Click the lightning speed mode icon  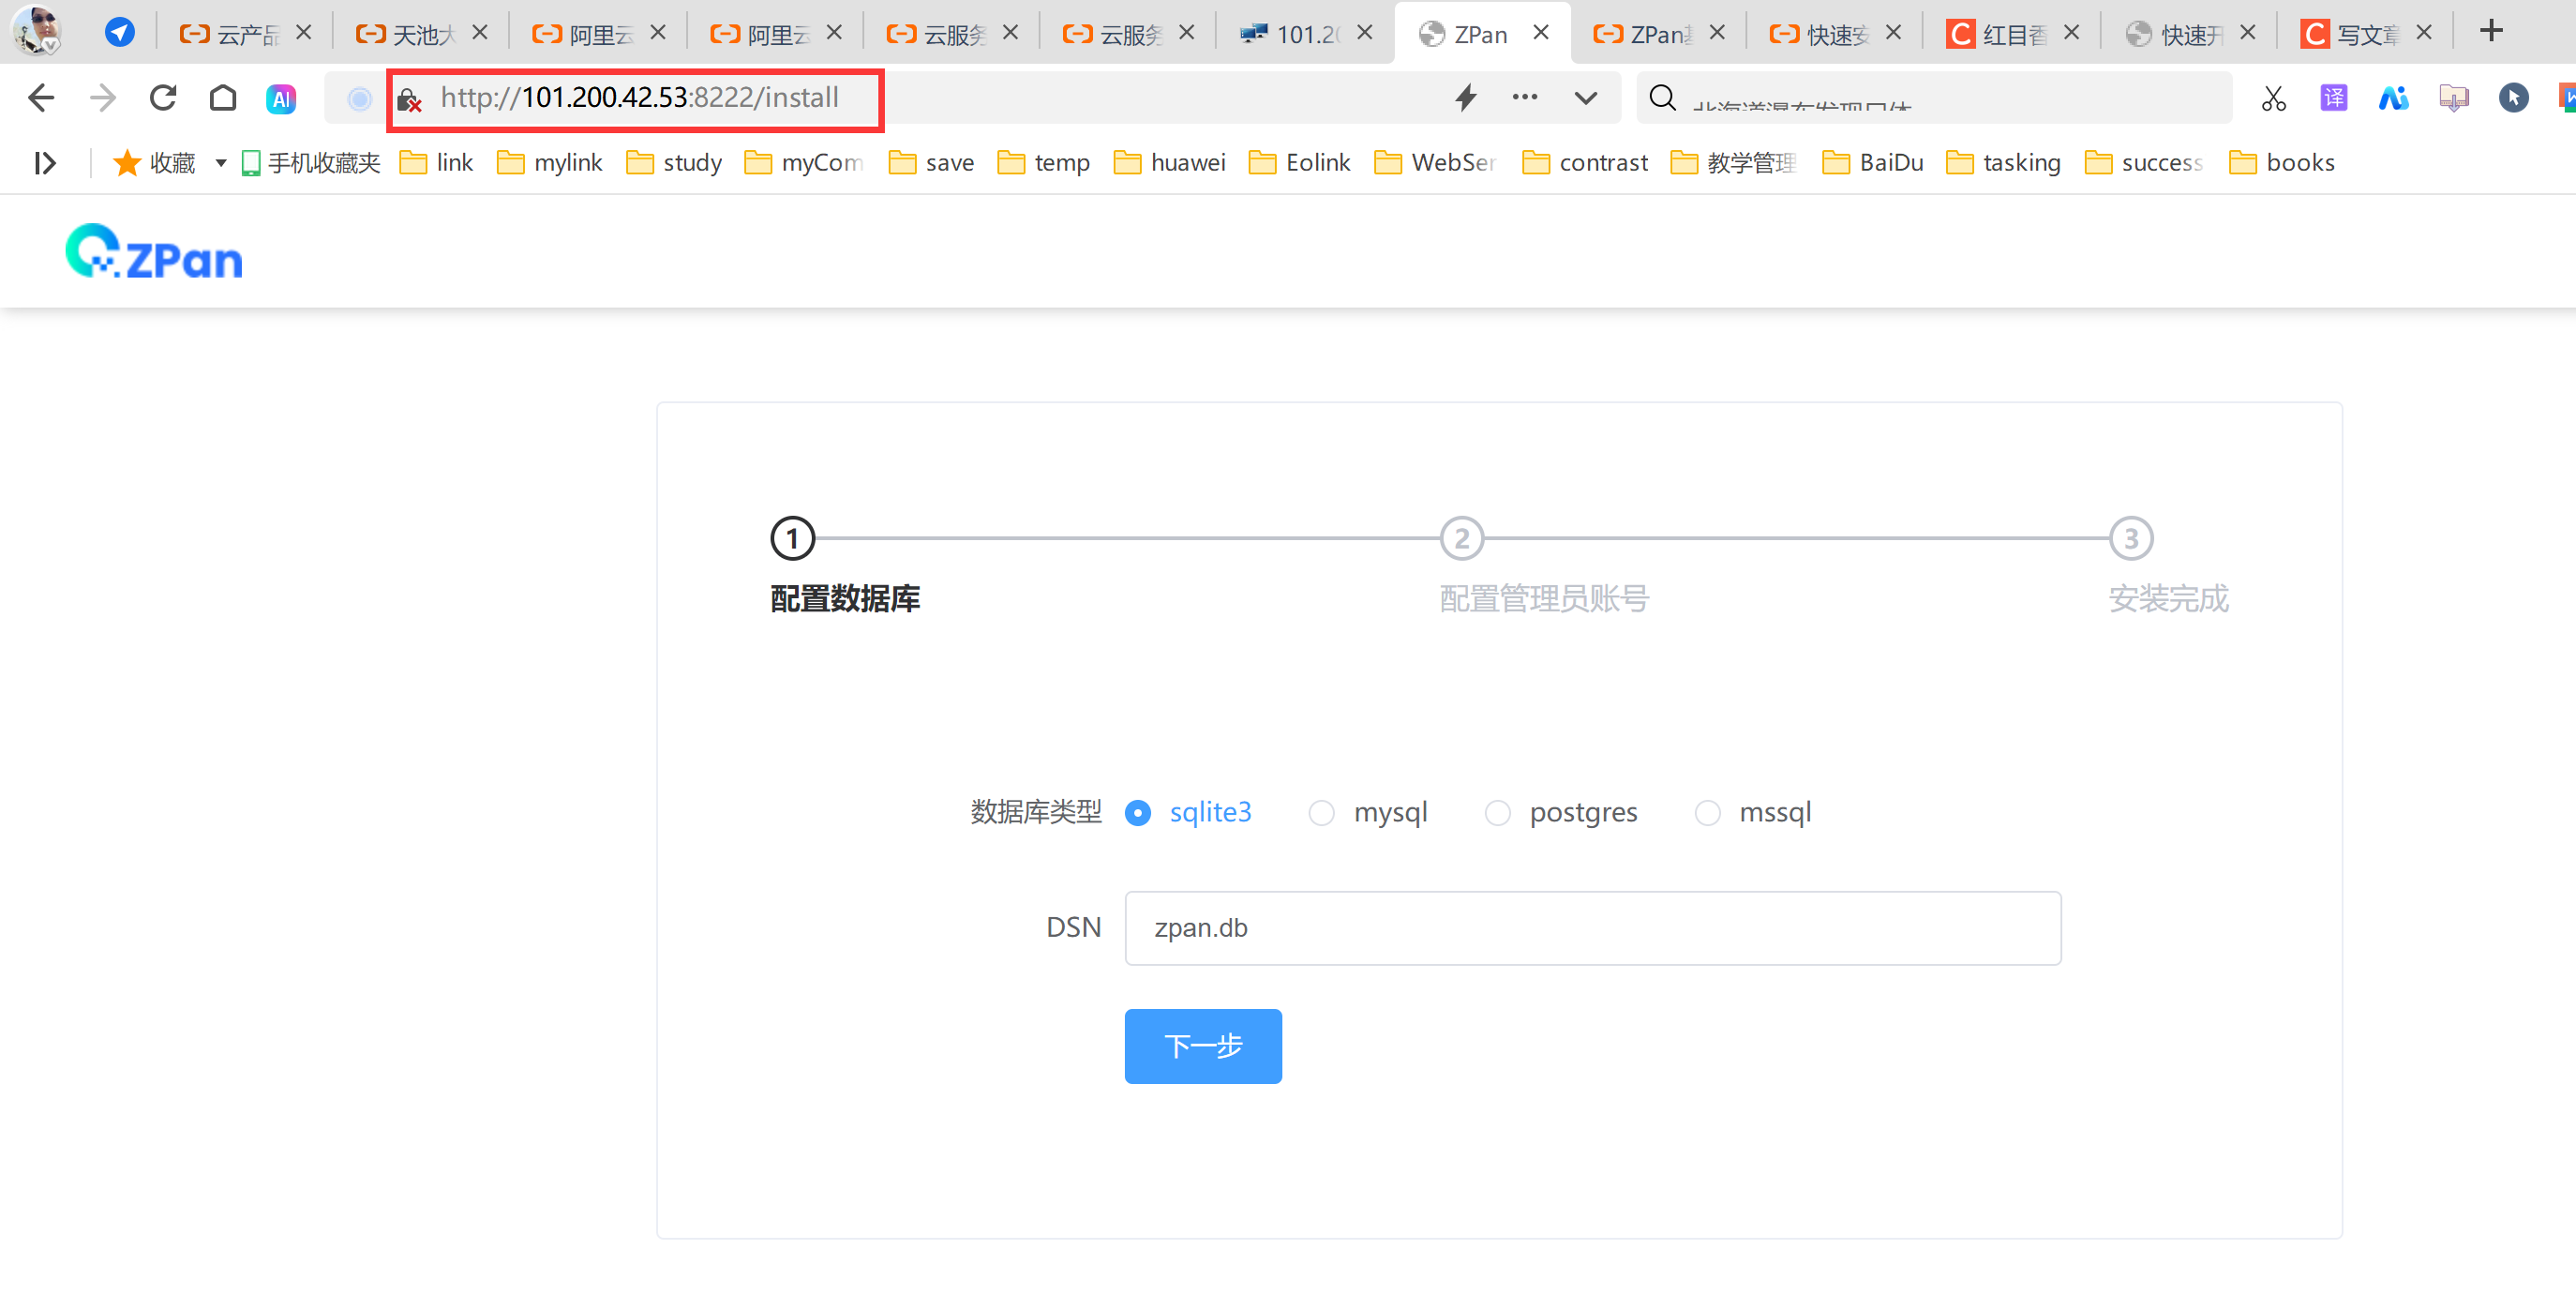(1466, 98)
